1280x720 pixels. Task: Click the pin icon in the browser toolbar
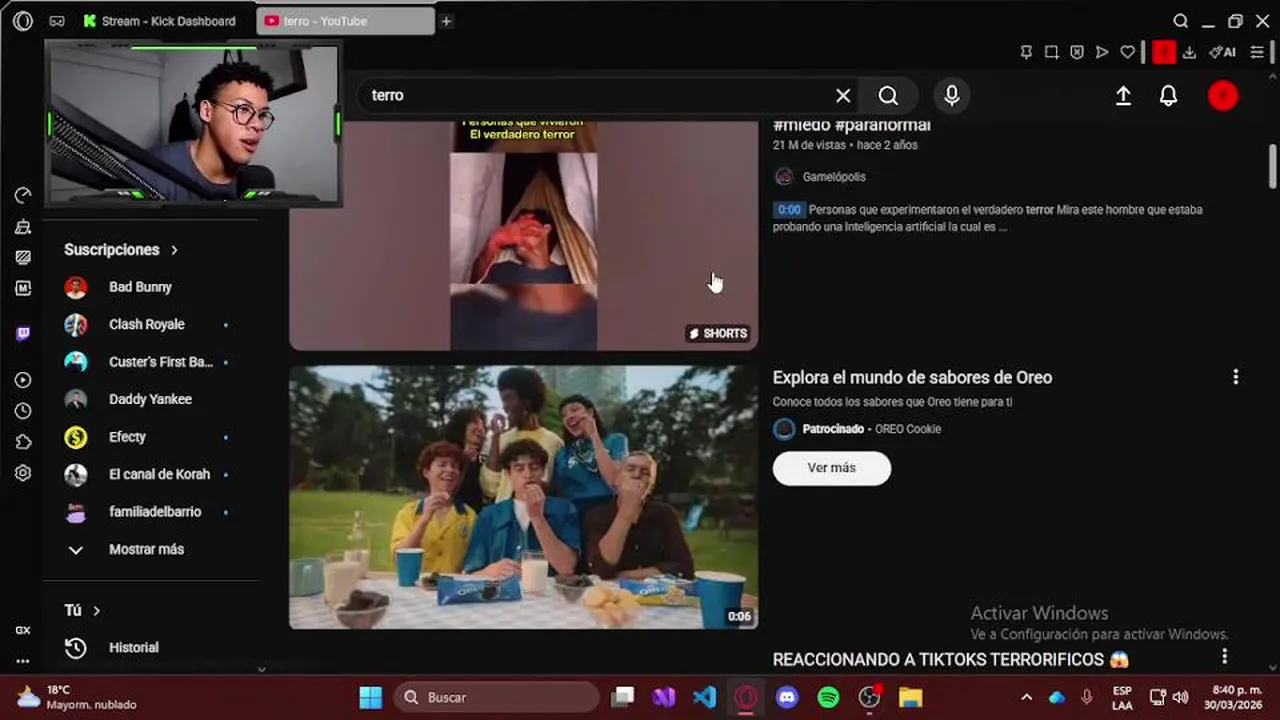(x=1026, y=52)
